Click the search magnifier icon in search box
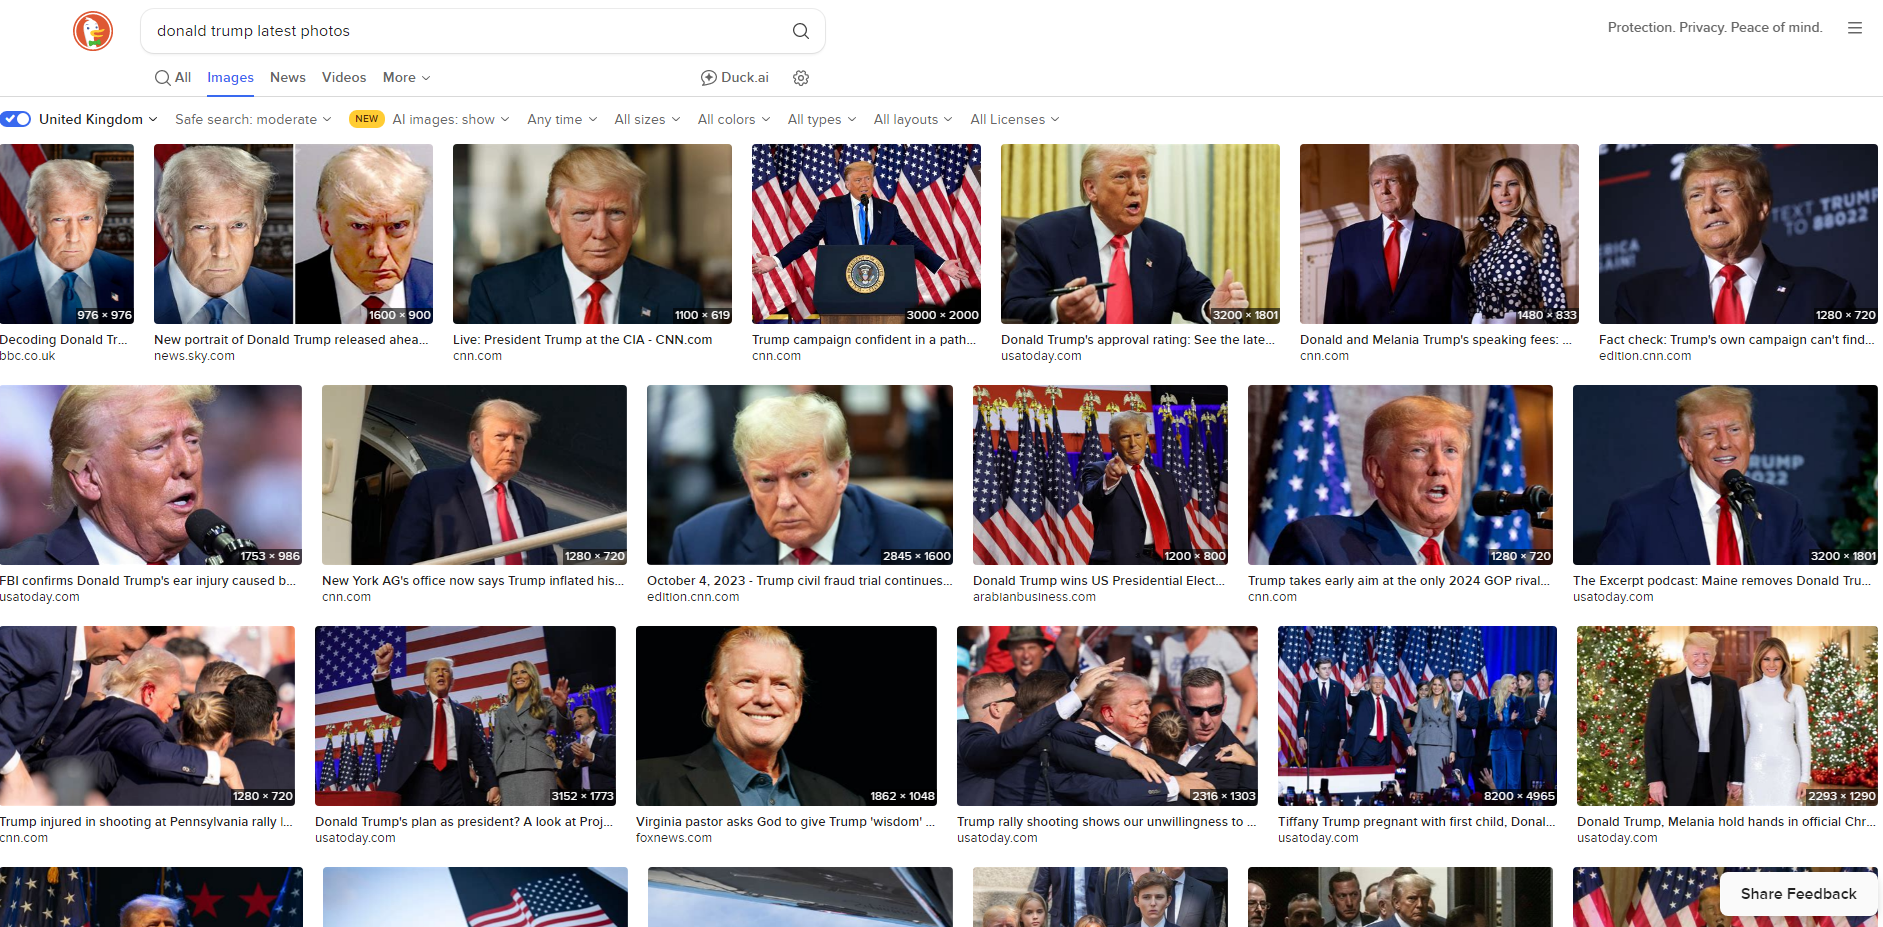 [800, 31]
